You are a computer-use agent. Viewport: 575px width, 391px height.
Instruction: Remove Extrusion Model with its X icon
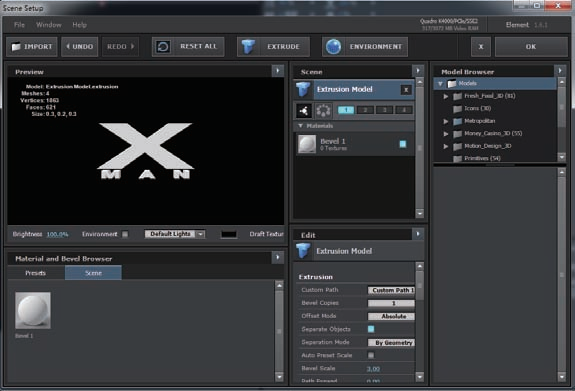[406, 90]
